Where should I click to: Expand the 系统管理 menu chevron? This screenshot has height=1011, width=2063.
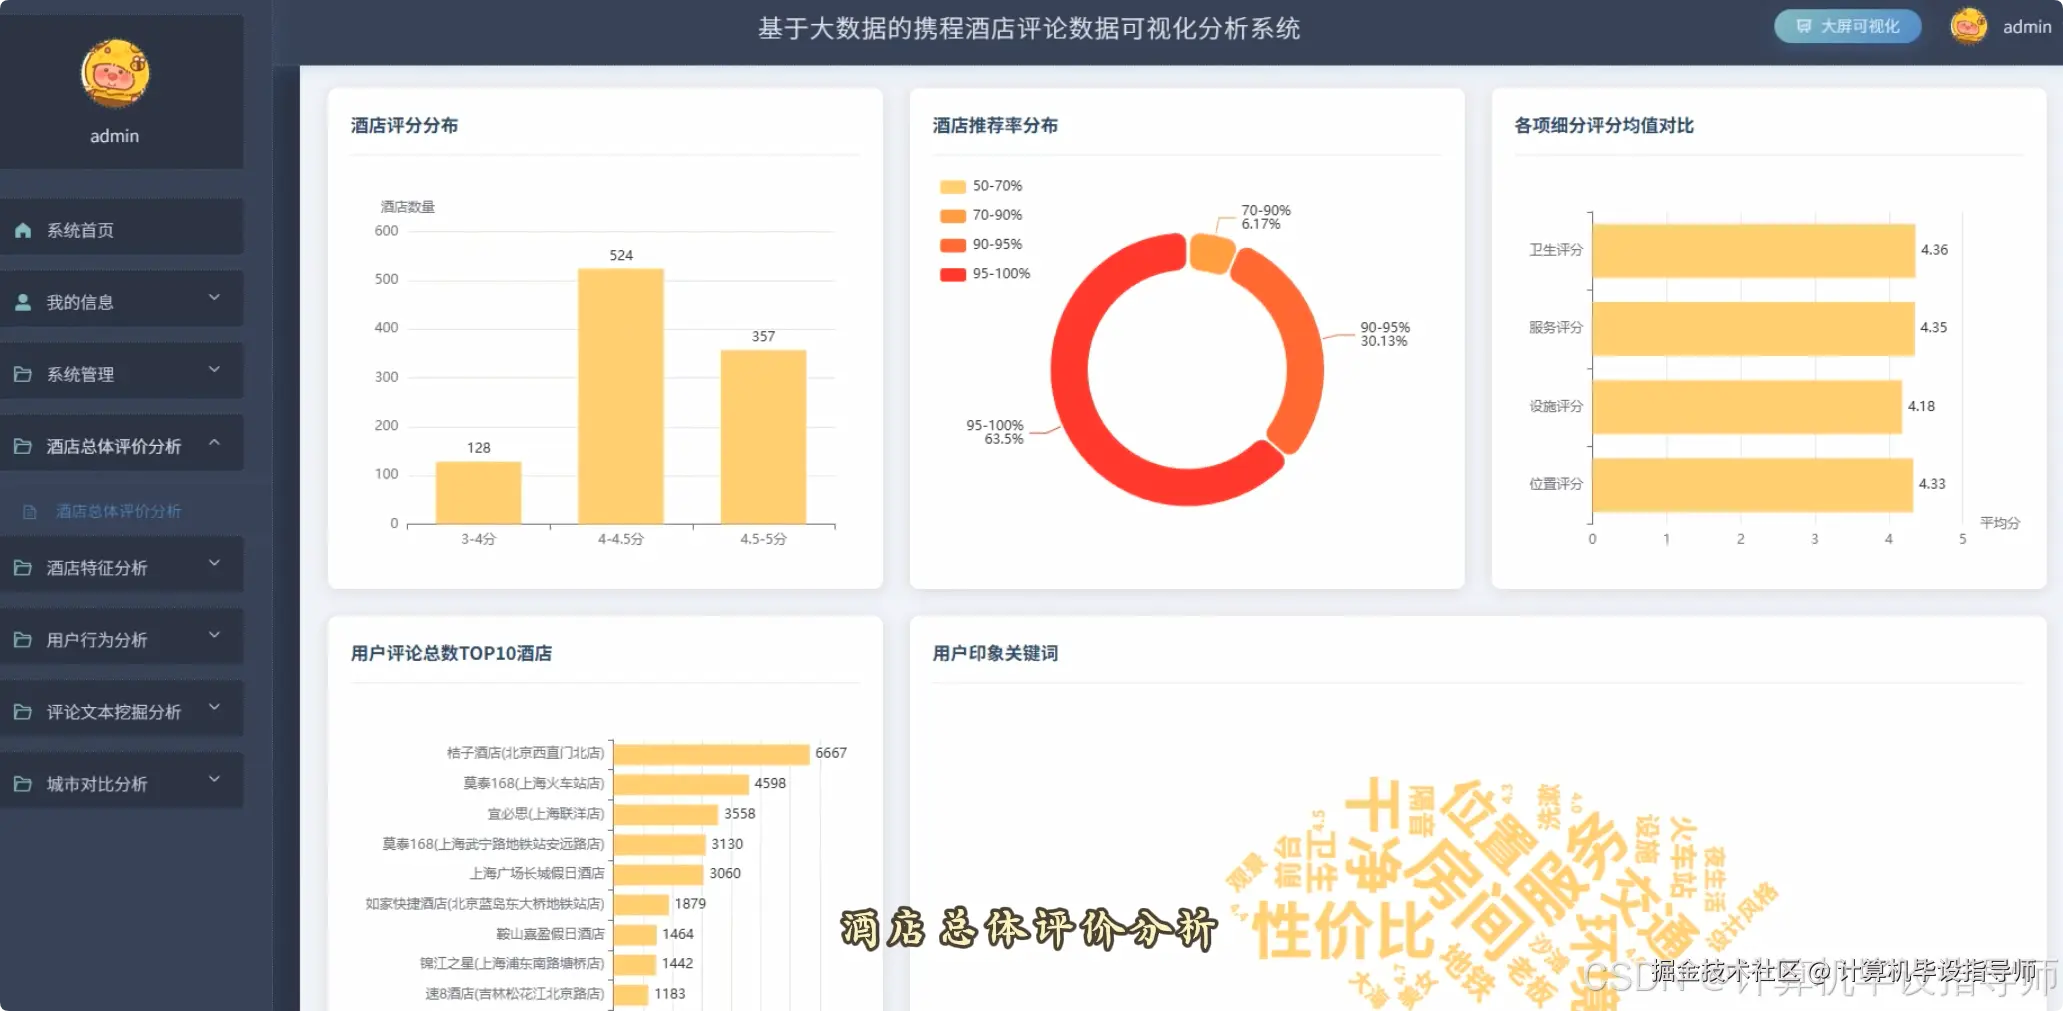tap(214, 370)
